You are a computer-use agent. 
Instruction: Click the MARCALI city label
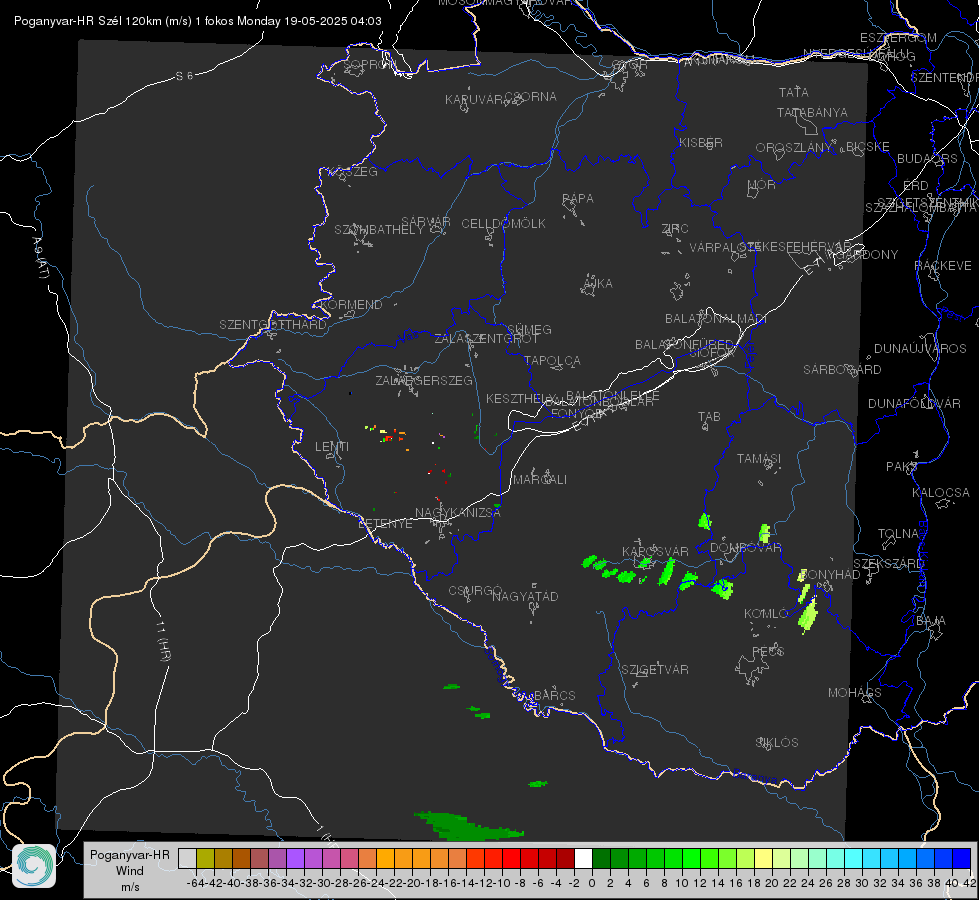click(x=540, y=480)
